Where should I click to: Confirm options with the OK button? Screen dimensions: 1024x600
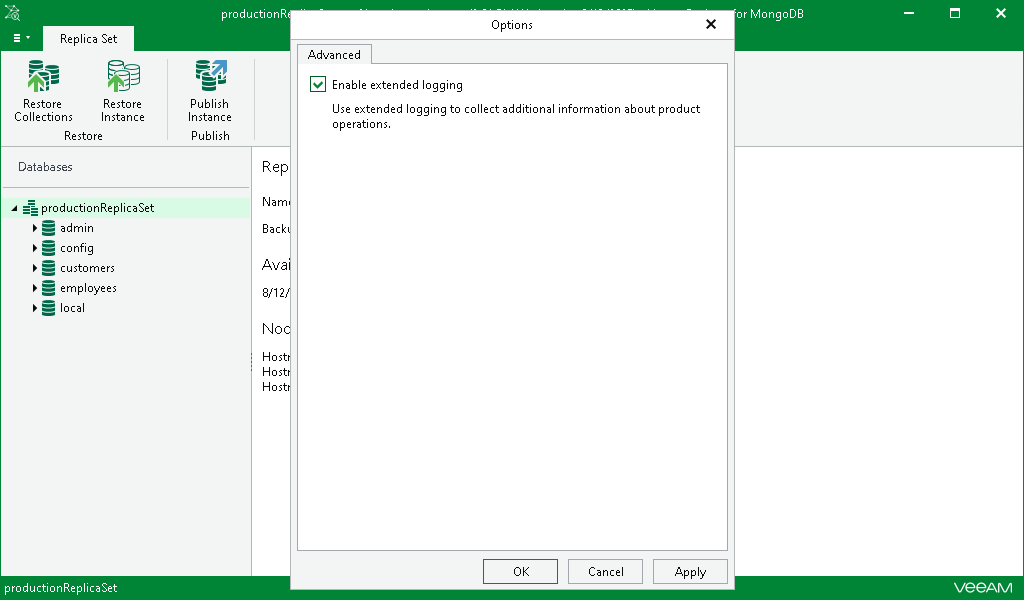(520, 572)
